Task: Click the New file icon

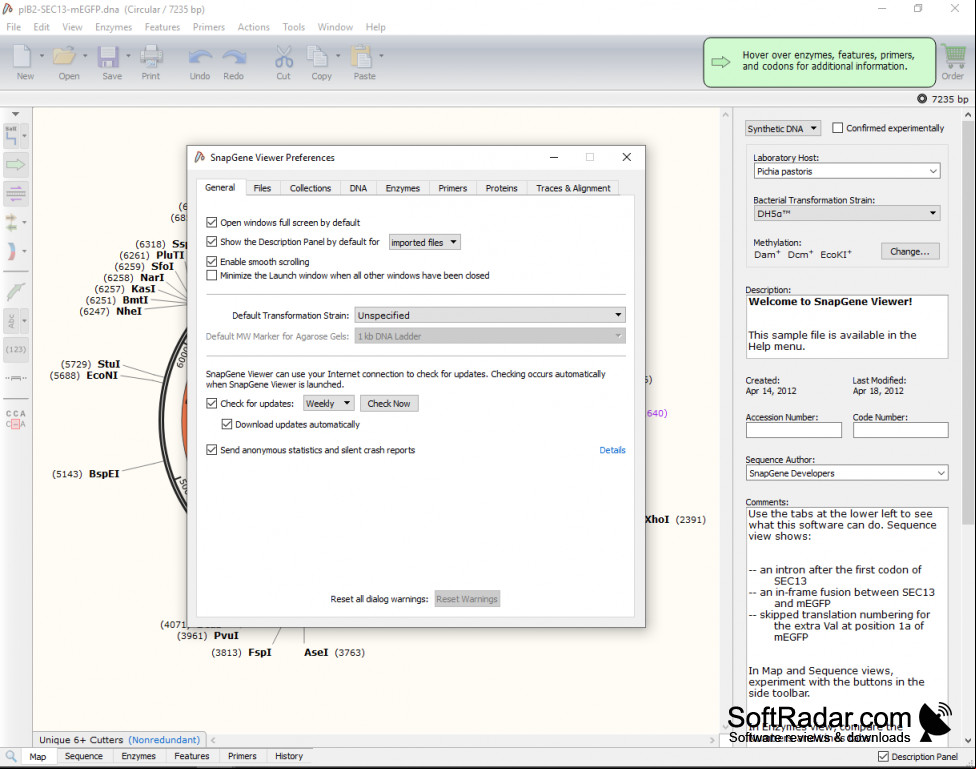Action: point(22,56)
